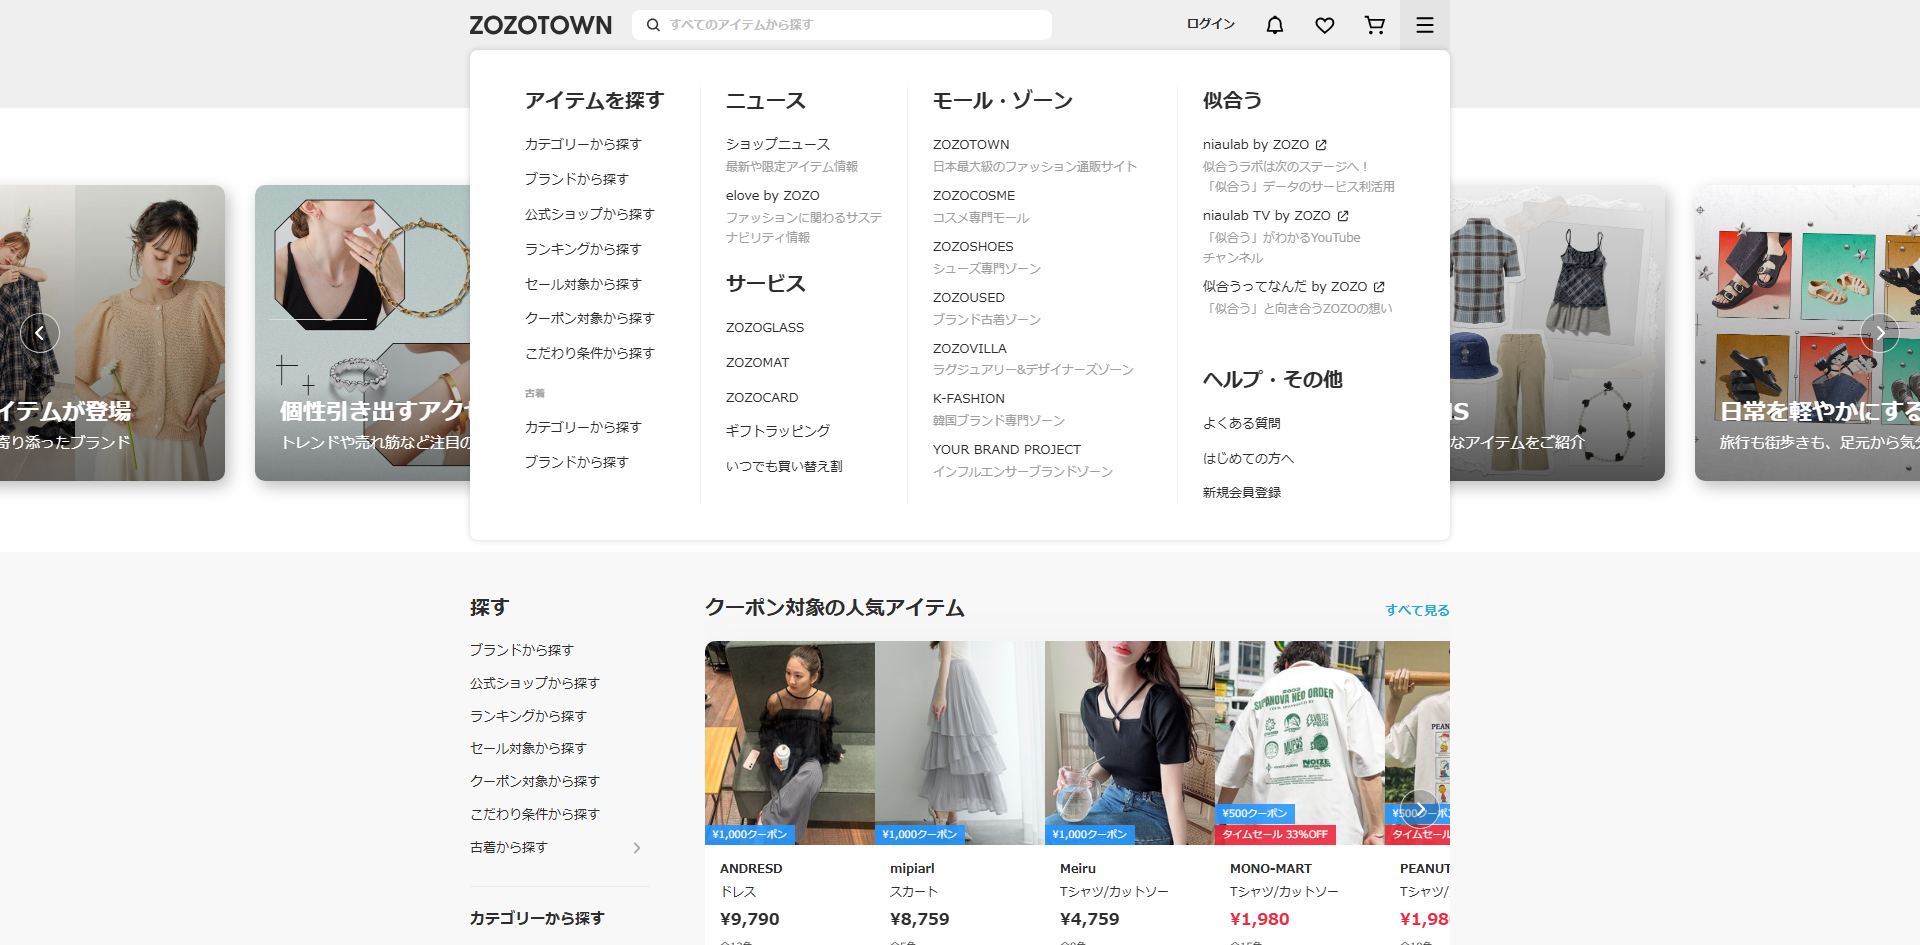Open ブランドから探す under 古着 heading

pyautogui.click(x=577, y=462)
